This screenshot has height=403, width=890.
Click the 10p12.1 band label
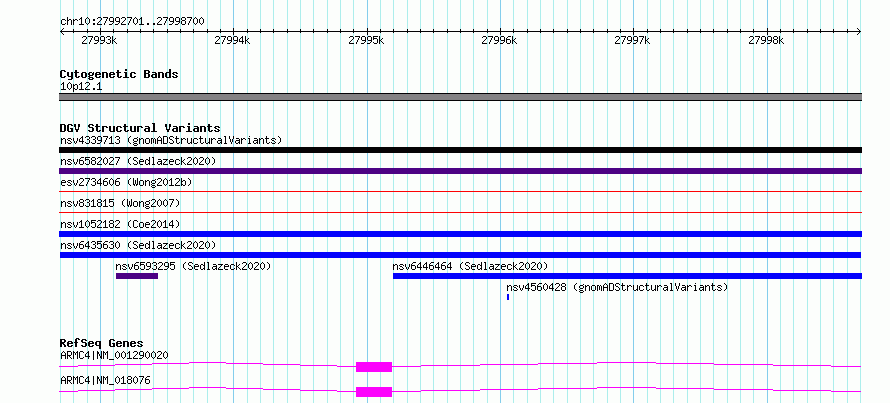81,87
